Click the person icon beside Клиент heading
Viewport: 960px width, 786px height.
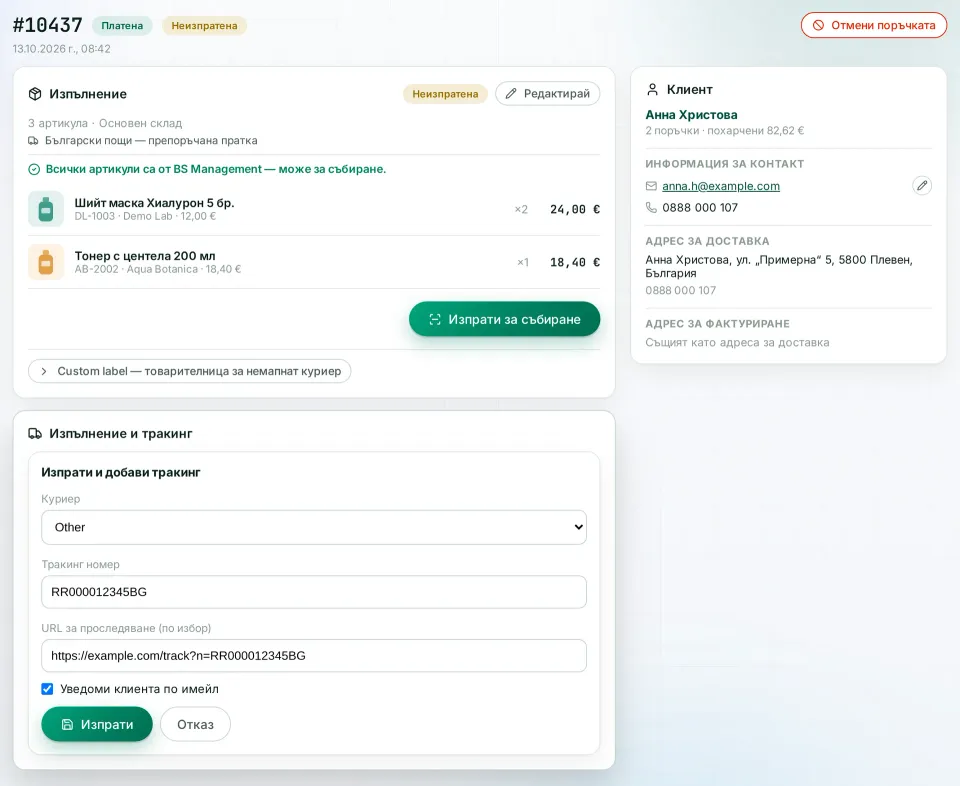tap(653, 89)
